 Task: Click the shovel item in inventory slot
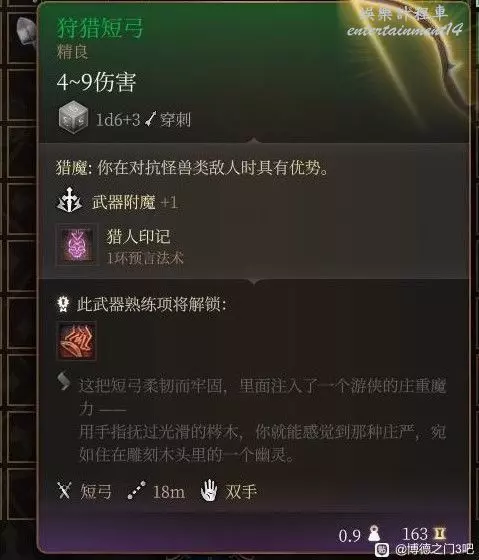(26, 30)
